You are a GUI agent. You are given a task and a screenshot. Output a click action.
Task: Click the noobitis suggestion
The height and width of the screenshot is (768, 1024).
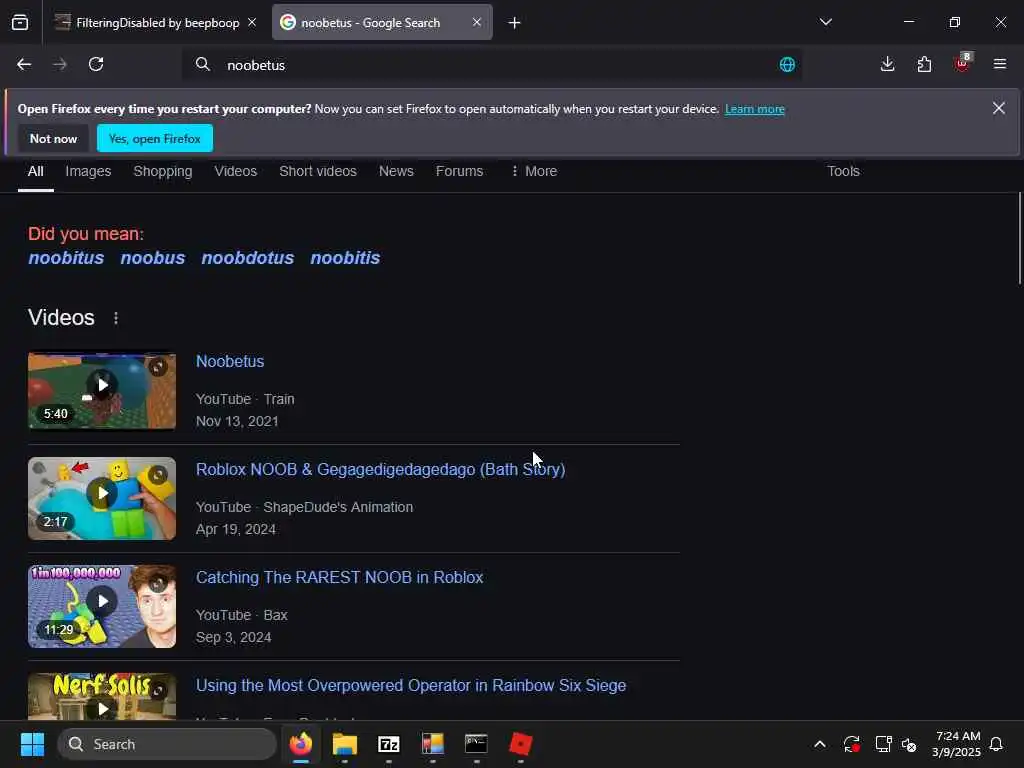pyautogui.click(x=345, y=258)
